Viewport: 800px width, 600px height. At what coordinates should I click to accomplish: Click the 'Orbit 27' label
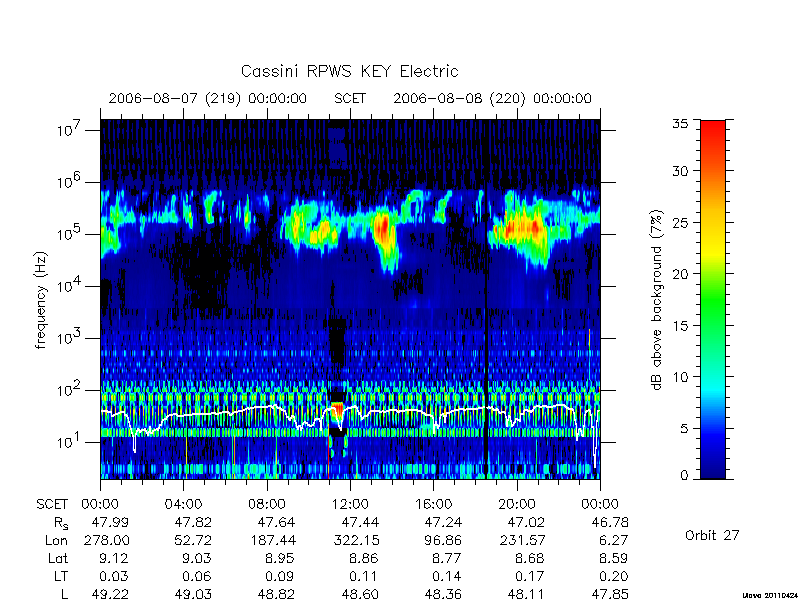(x=712, y=535)
